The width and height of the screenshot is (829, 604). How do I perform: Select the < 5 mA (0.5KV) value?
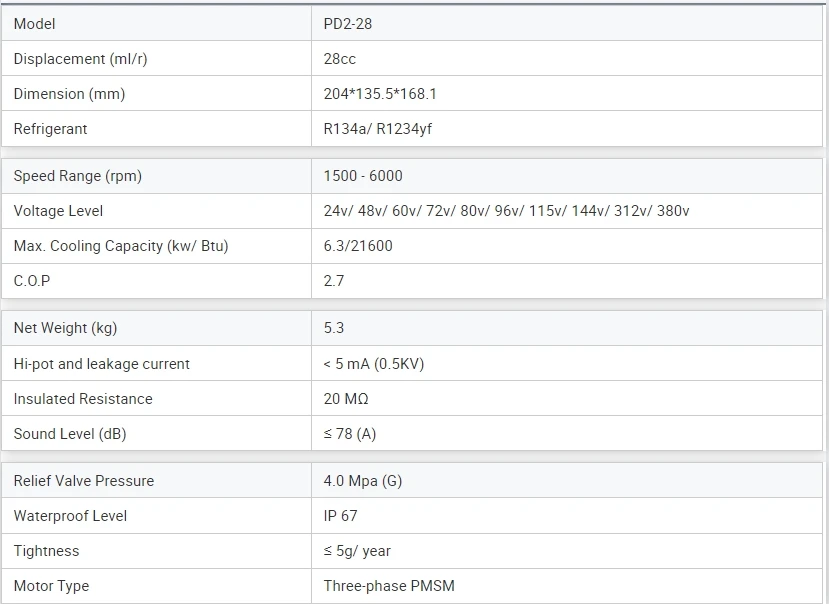[x=374, y=364]
